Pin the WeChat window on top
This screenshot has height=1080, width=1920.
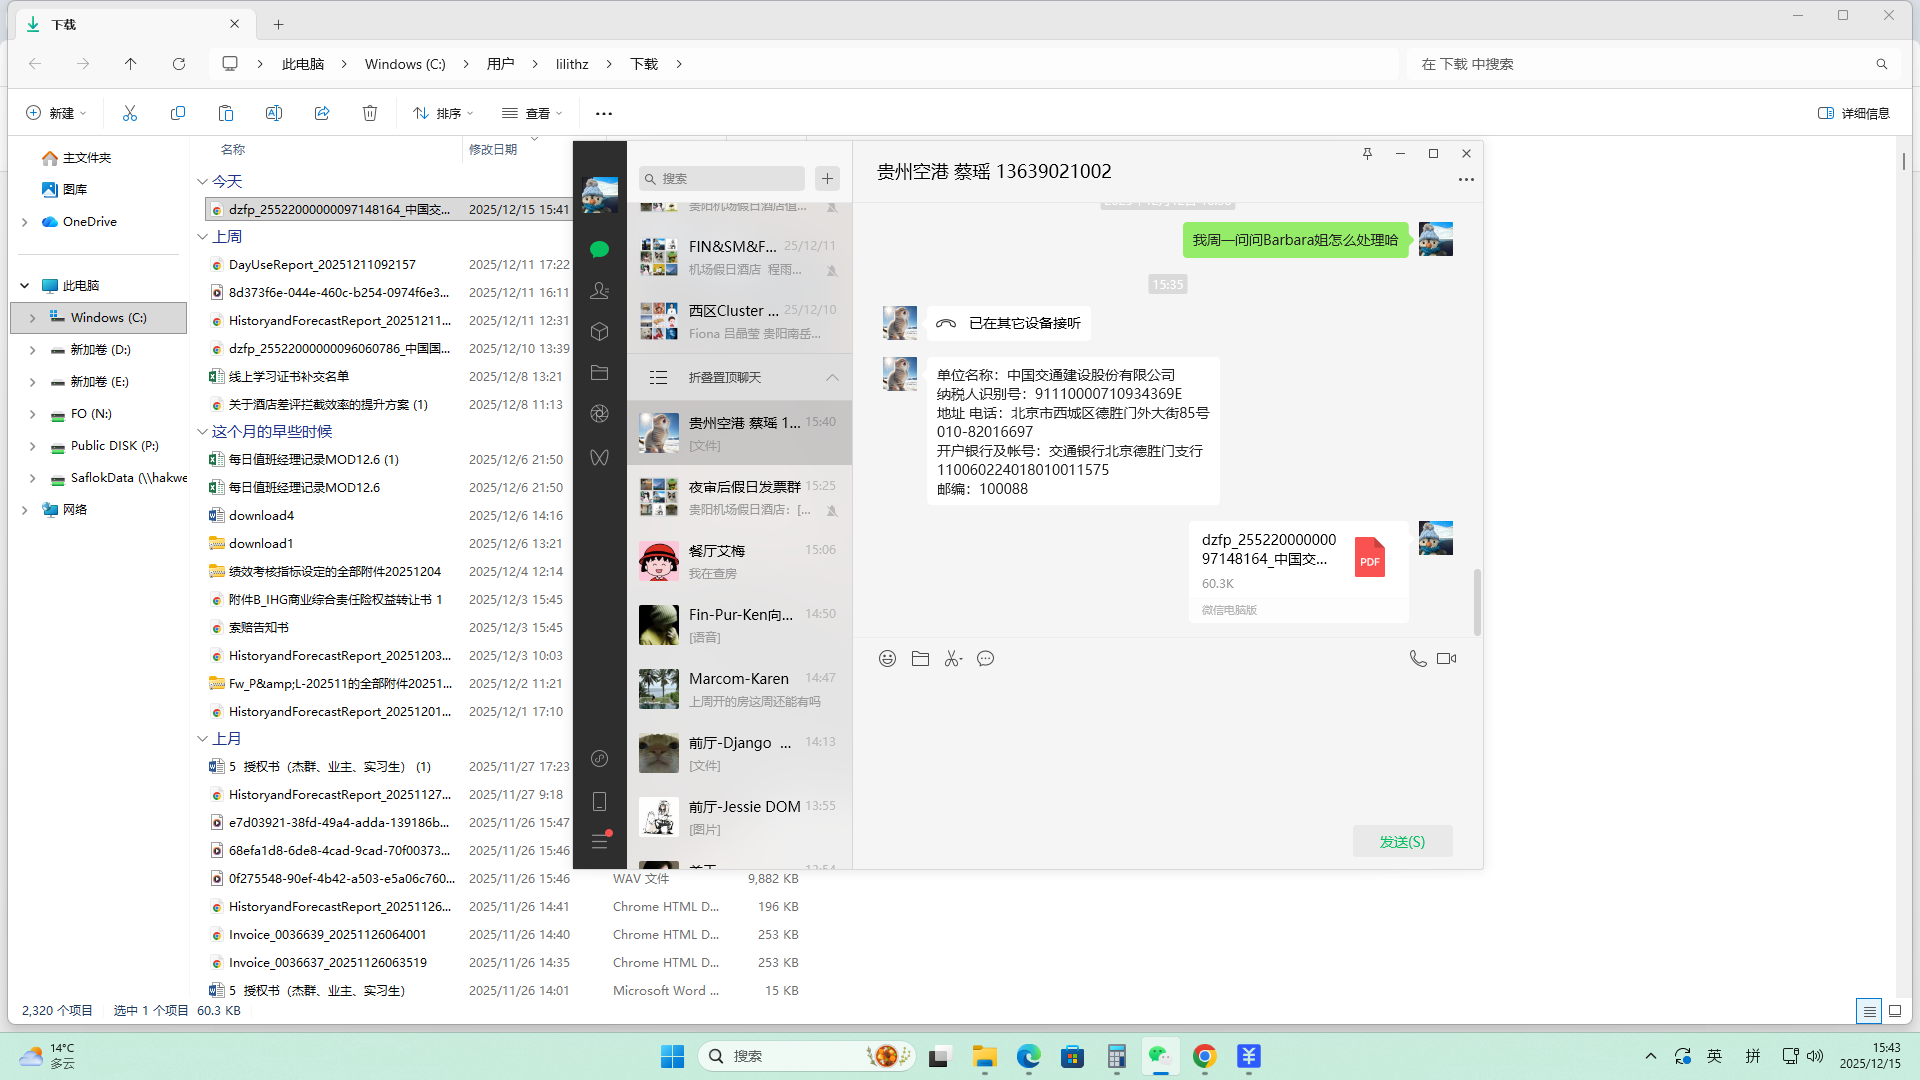(1367, 153)
